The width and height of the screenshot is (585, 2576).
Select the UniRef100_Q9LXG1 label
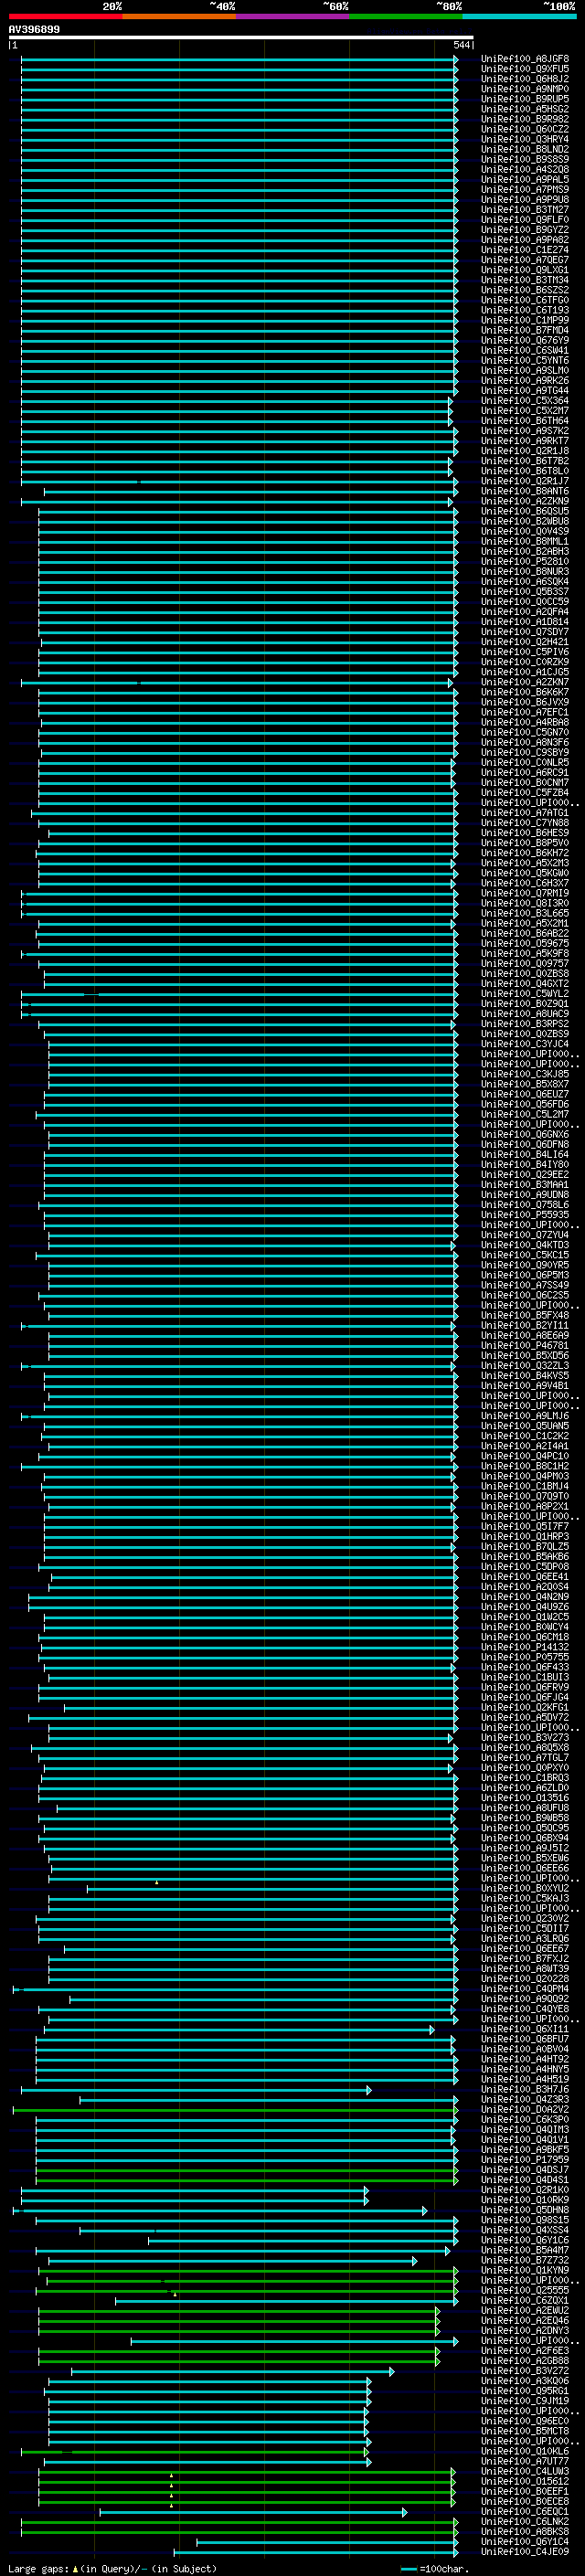tap(525, 270)
